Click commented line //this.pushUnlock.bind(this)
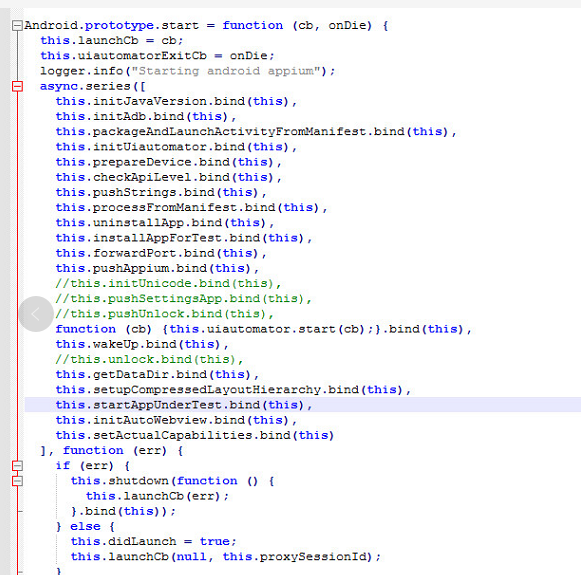The width and height of the screenshot is (581, 575). [165, 314]
